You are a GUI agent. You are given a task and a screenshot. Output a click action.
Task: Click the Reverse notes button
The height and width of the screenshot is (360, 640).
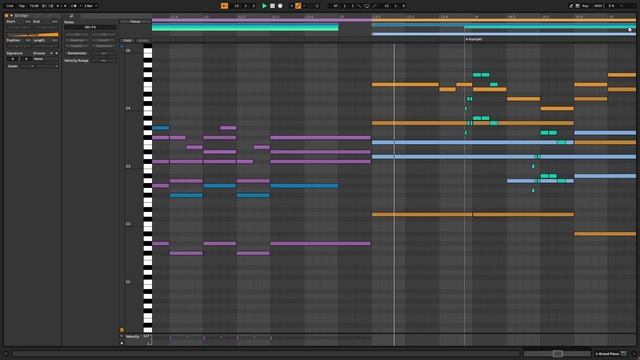coord(77,40)
